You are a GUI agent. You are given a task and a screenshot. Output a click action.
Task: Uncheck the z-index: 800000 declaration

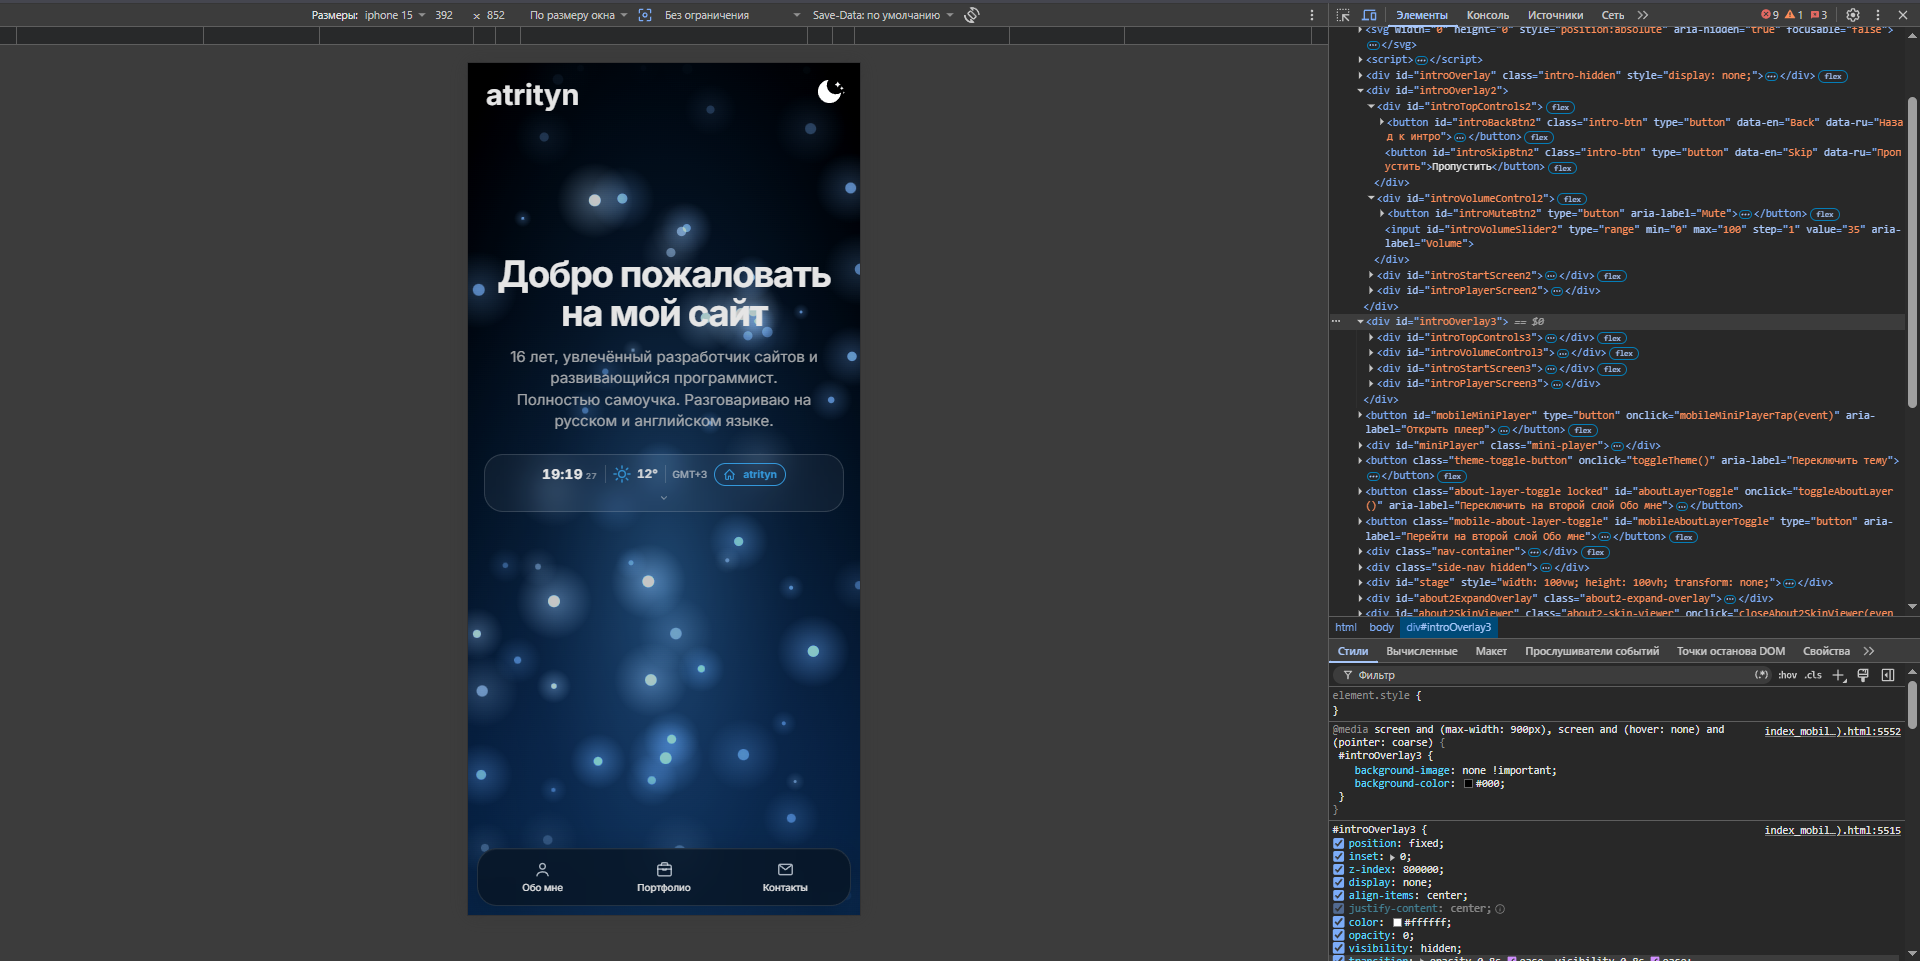click(1338, 870)
